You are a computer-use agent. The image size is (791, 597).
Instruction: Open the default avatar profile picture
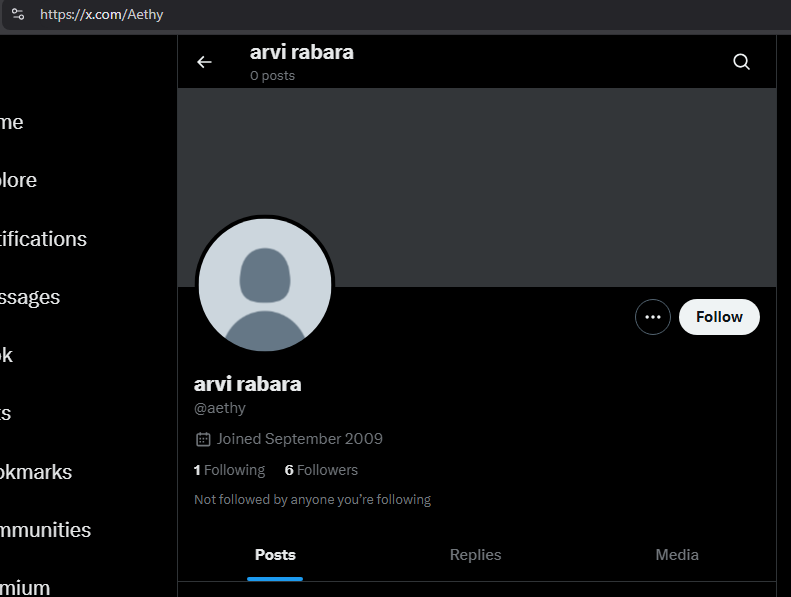tap(265, 285)
